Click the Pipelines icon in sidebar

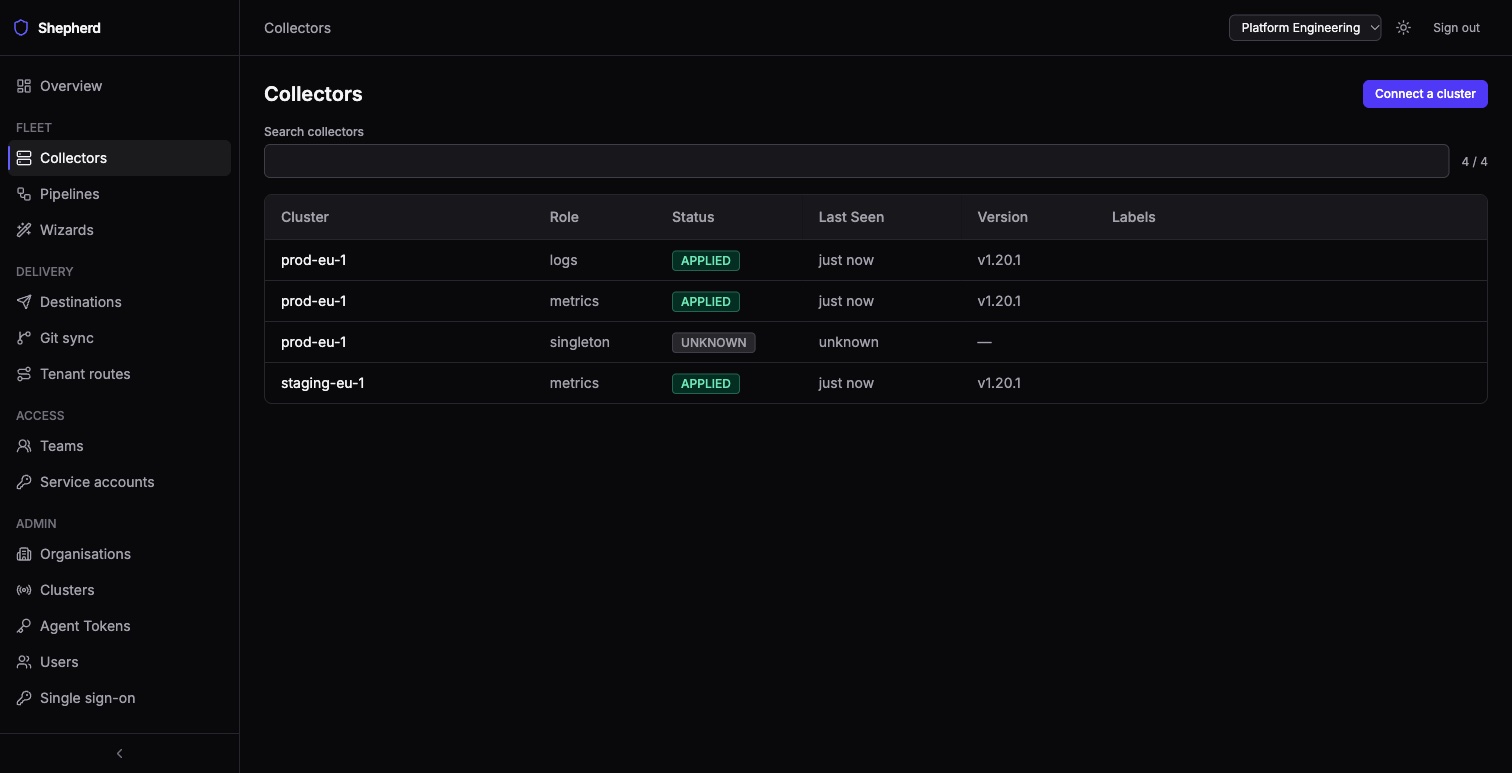[24, 194]
